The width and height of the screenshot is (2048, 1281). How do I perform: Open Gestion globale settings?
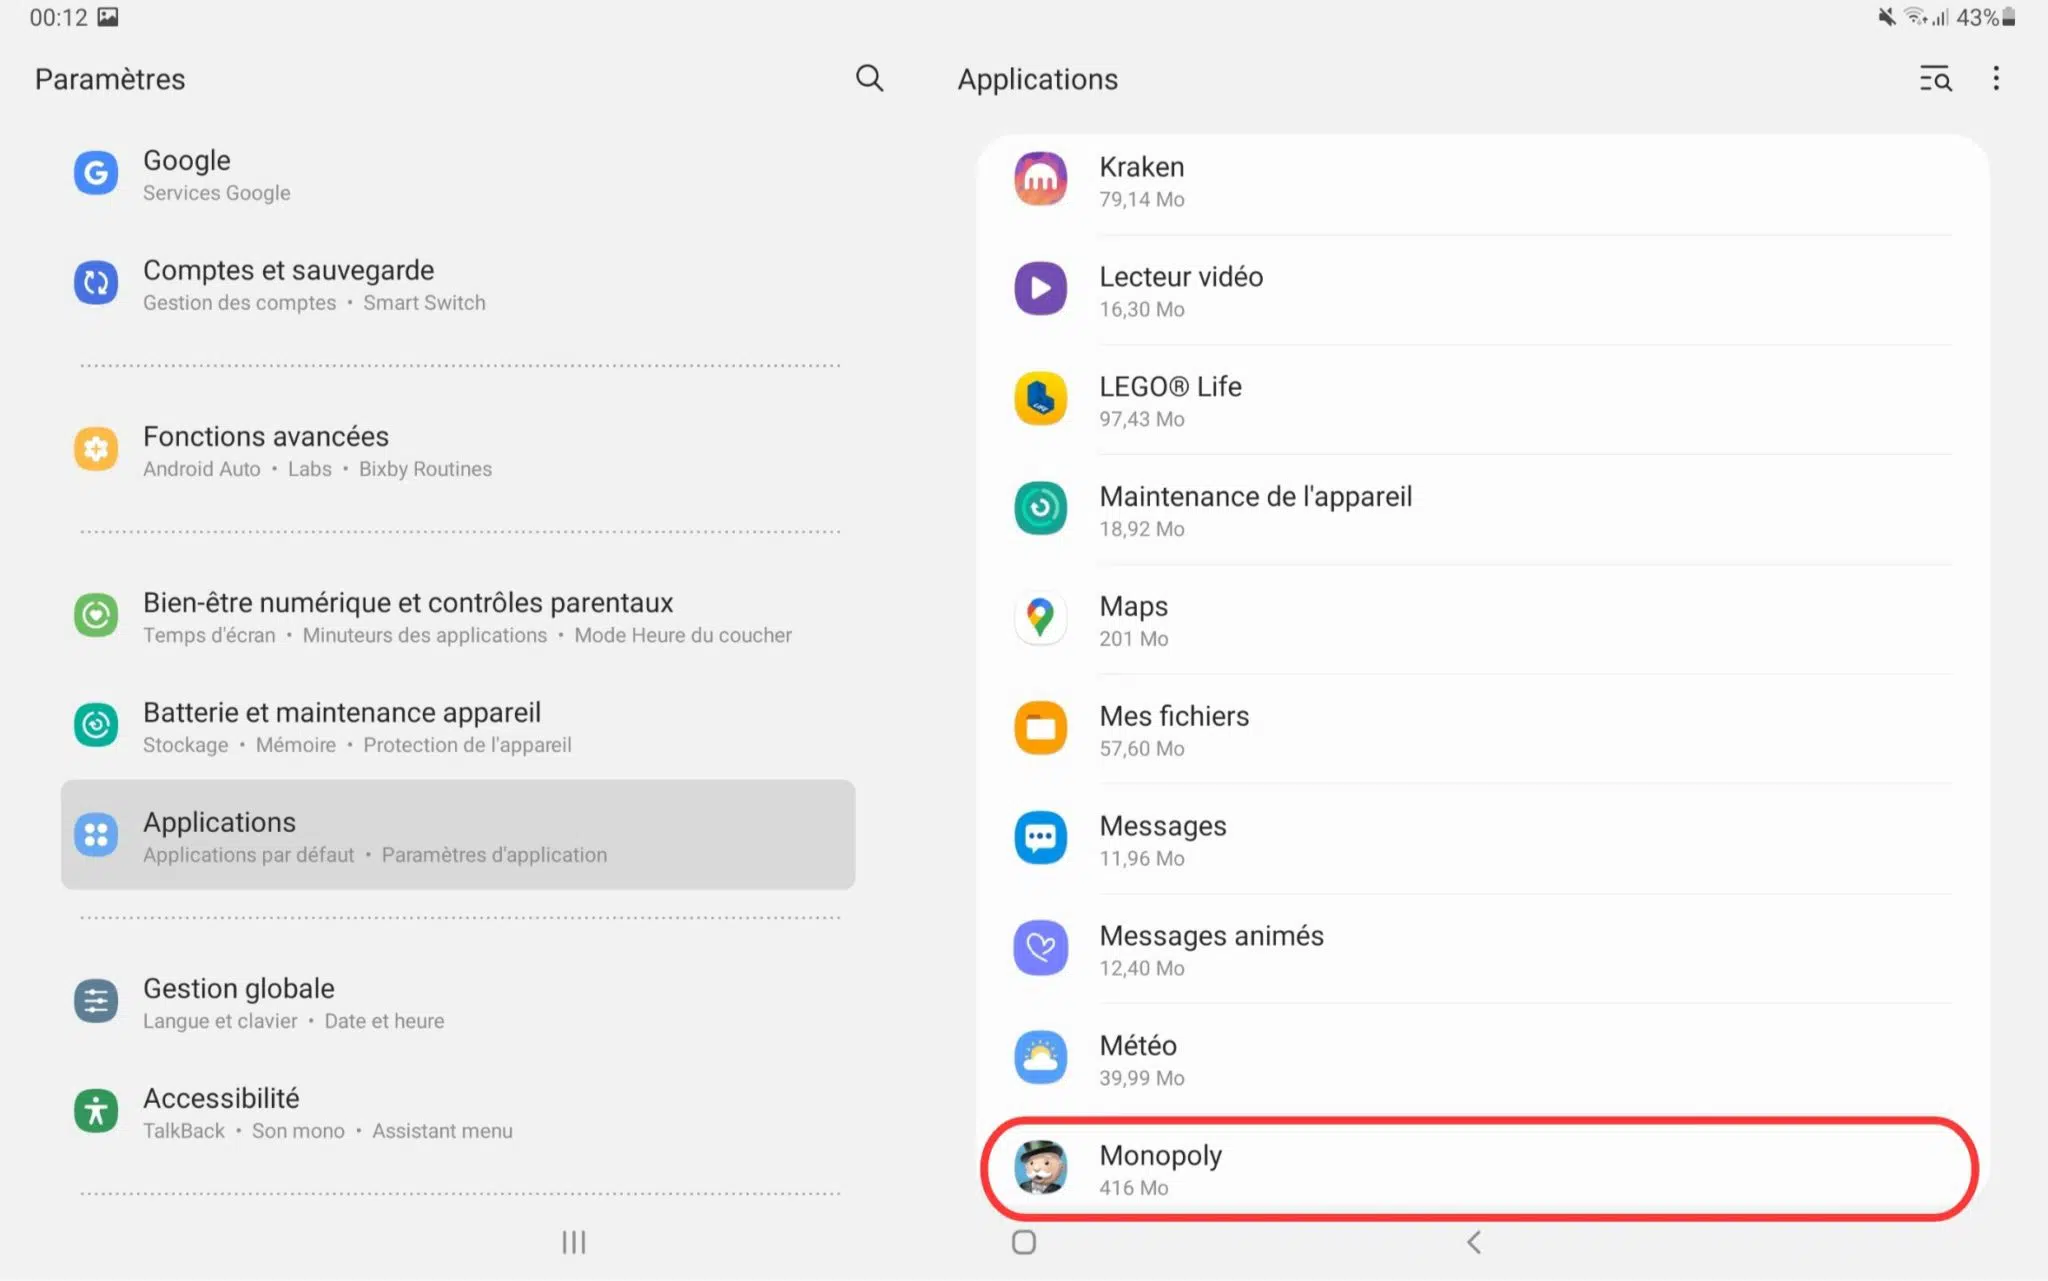(458, 1002)
